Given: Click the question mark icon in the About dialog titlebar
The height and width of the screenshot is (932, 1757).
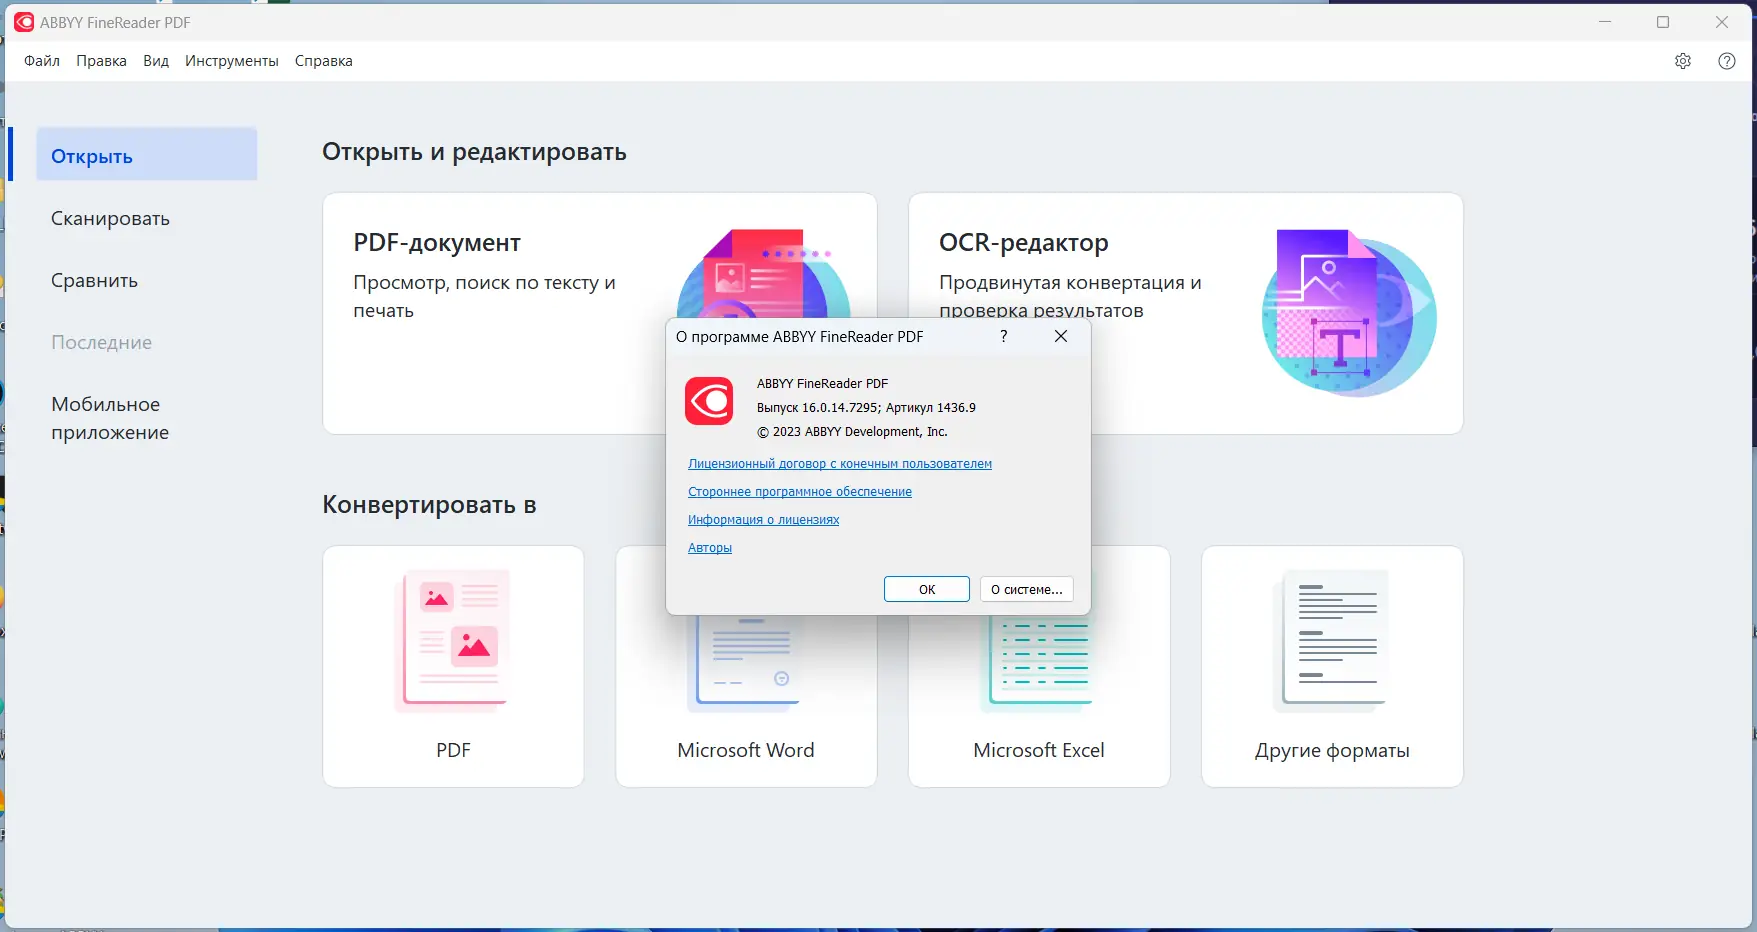Looking at the screenshot, I should [1003, 337].
